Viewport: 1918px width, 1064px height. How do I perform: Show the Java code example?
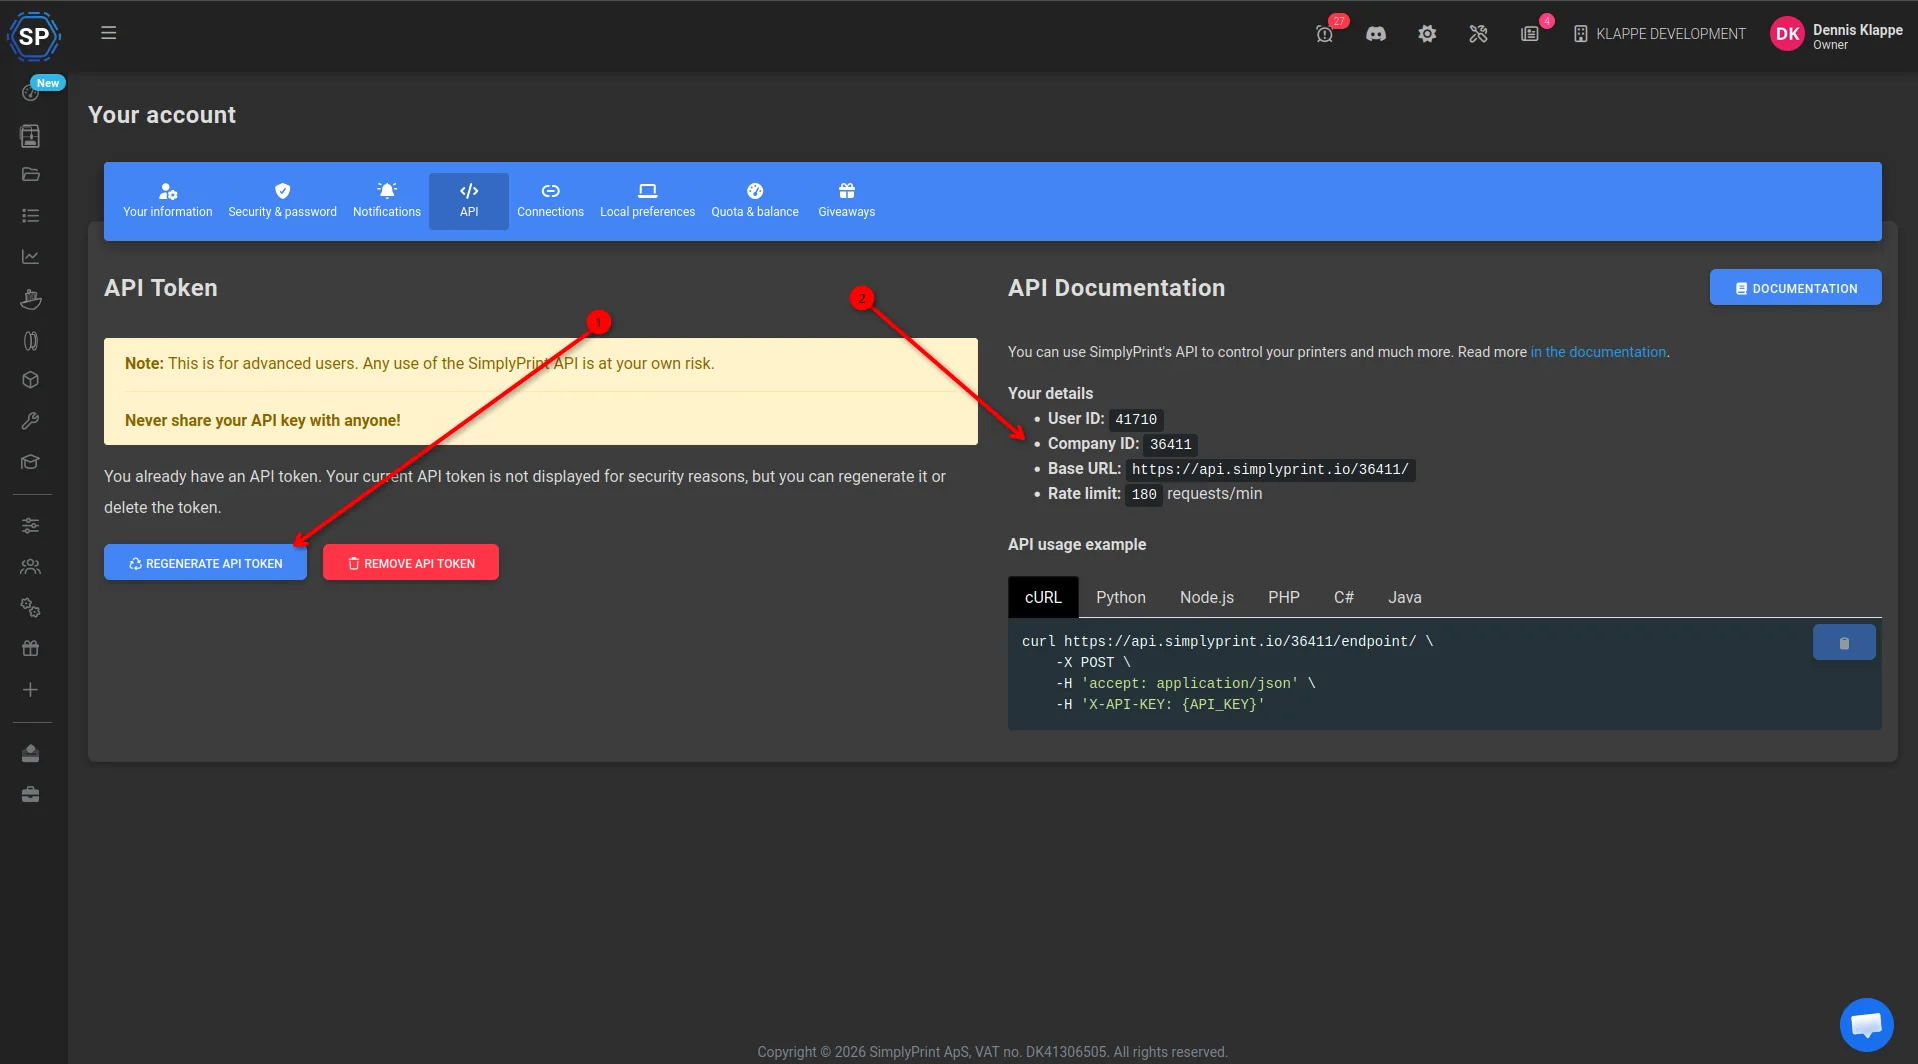pos(1405,597)
